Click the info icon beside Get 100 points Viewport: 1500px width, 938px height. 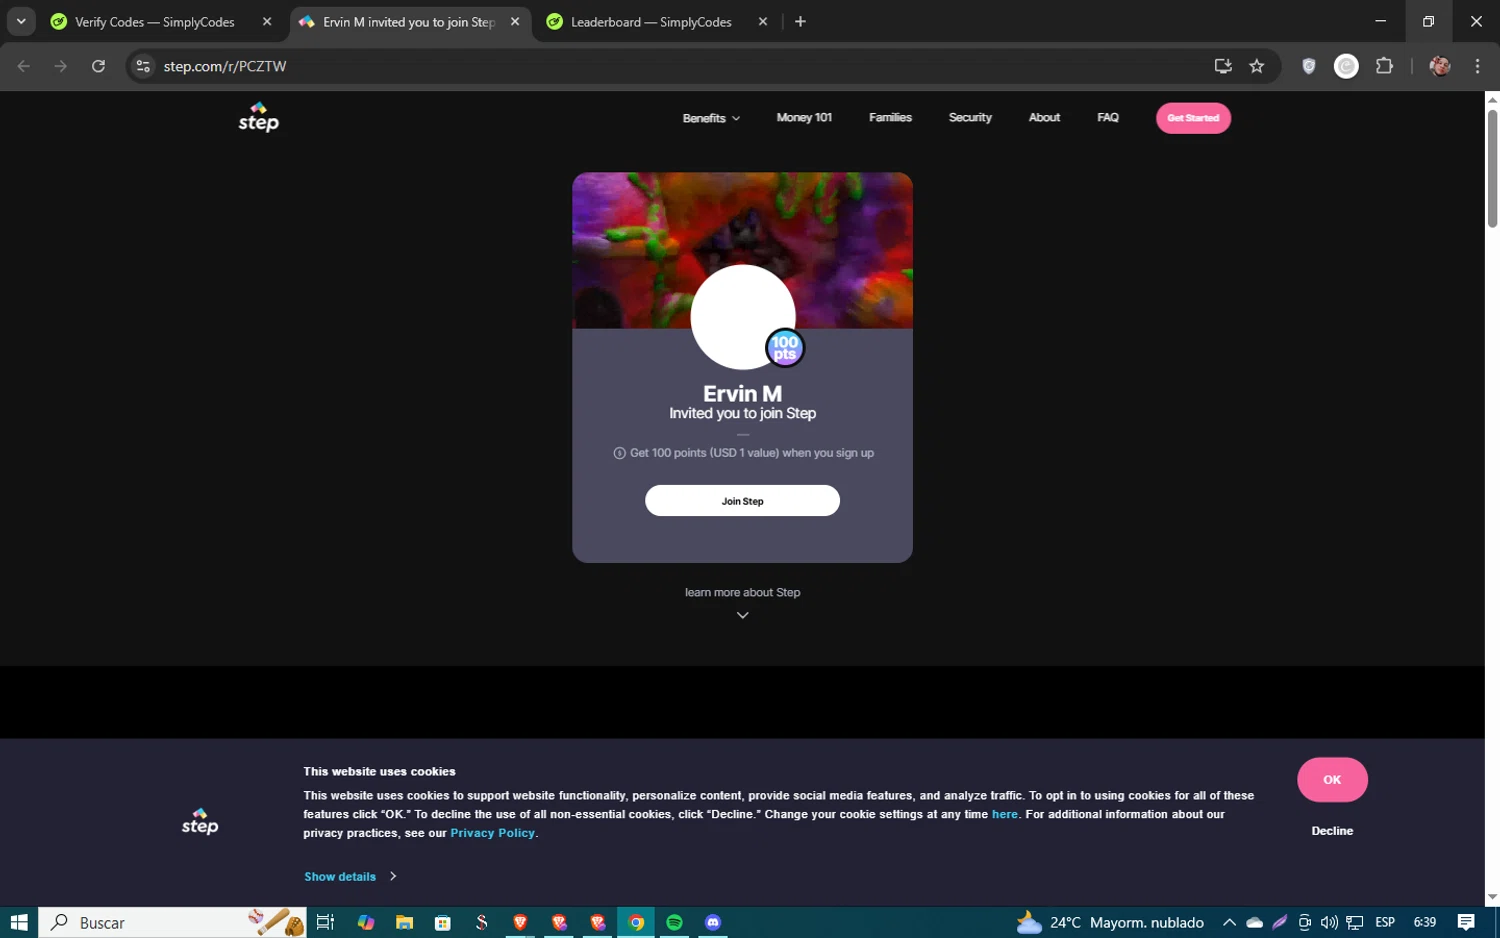point(619,453)
